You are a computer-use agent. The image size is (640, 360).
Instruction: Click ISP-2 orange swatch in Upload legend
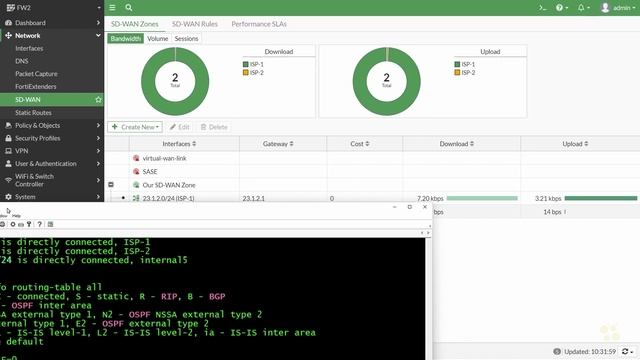tap(457, 72)
